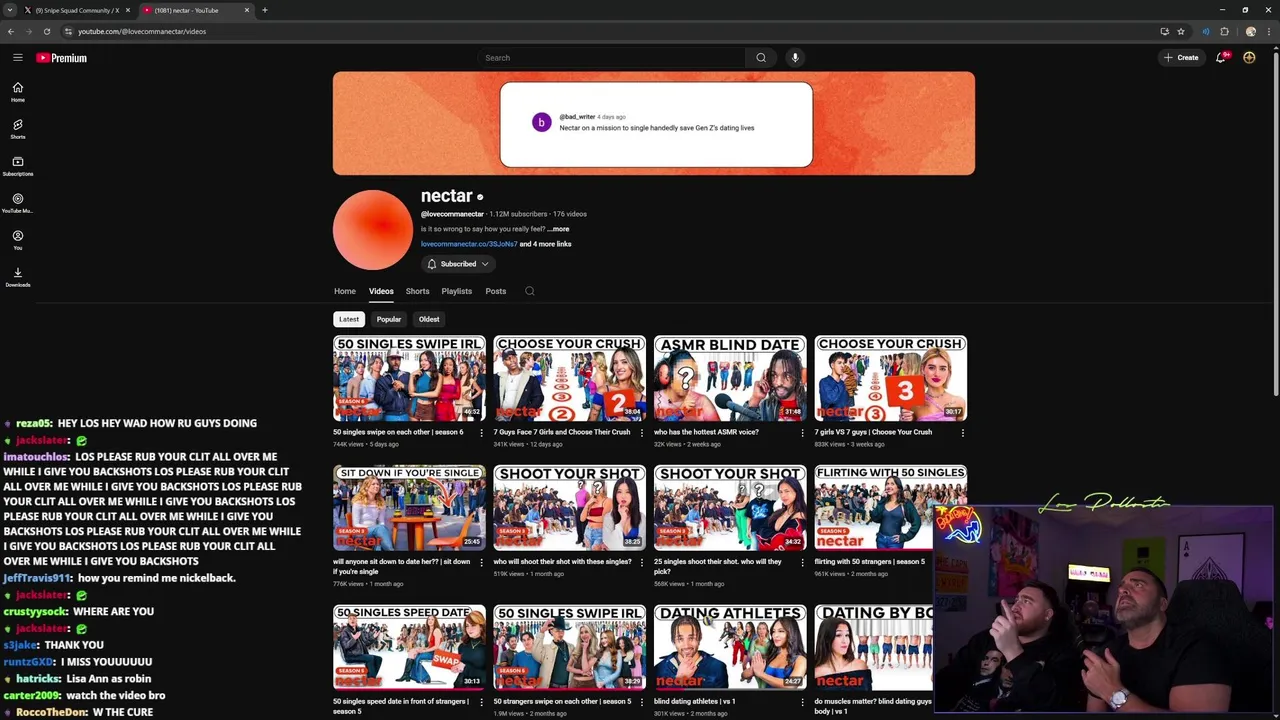Play 50 SINGLES SWIPE IRL 46:52 thumbnail
Image resolution: width=1280 pixels, height=720 pixels.
409,378
